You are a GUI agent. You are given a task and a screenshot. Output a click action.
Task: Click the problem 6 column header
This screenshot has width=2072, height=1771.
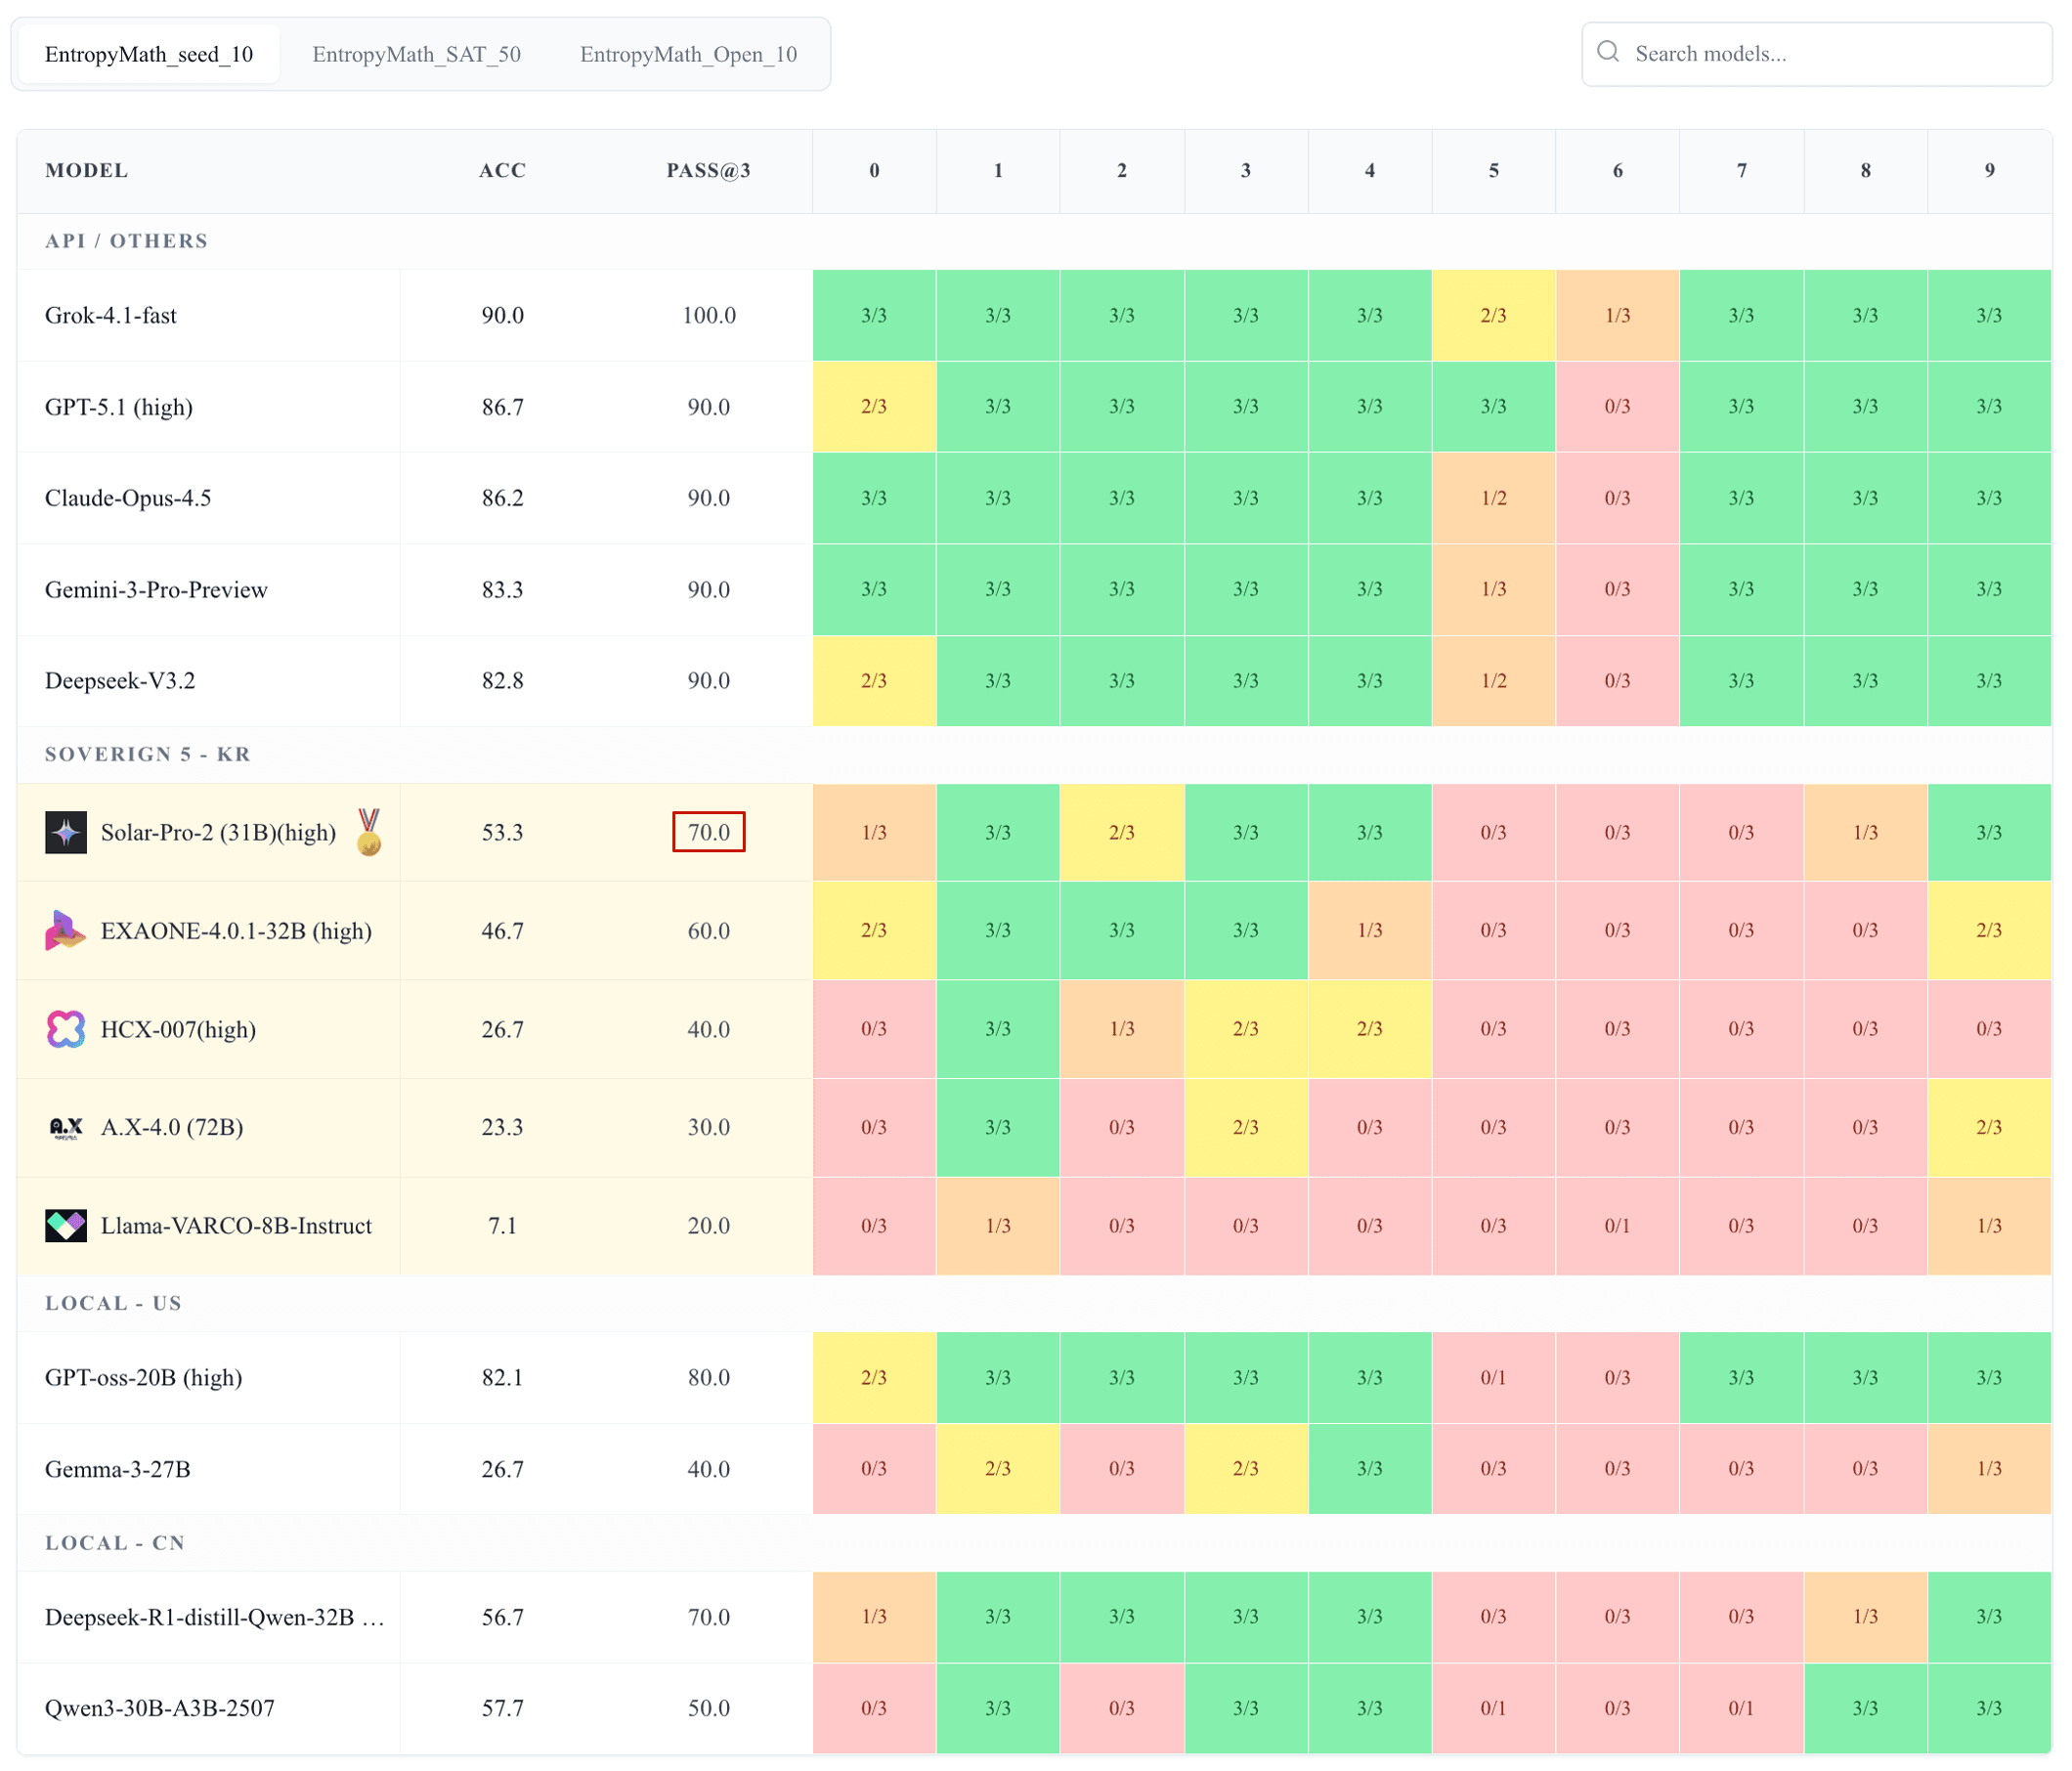[1617, 170]
